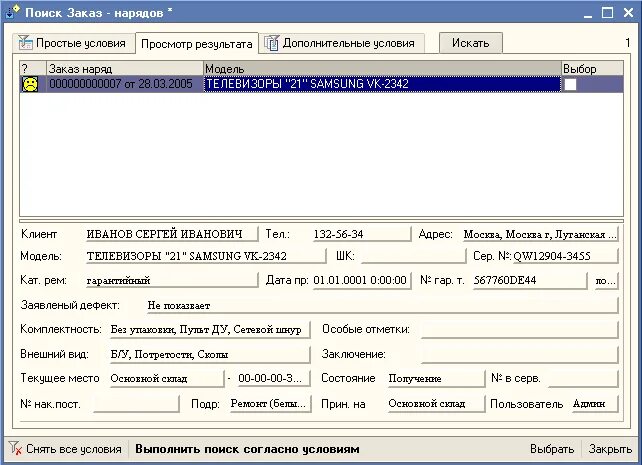Maximize the Поиск Заказ - нарядов window
The width and height of the screenshot is (642, 465).
[608, 13]
